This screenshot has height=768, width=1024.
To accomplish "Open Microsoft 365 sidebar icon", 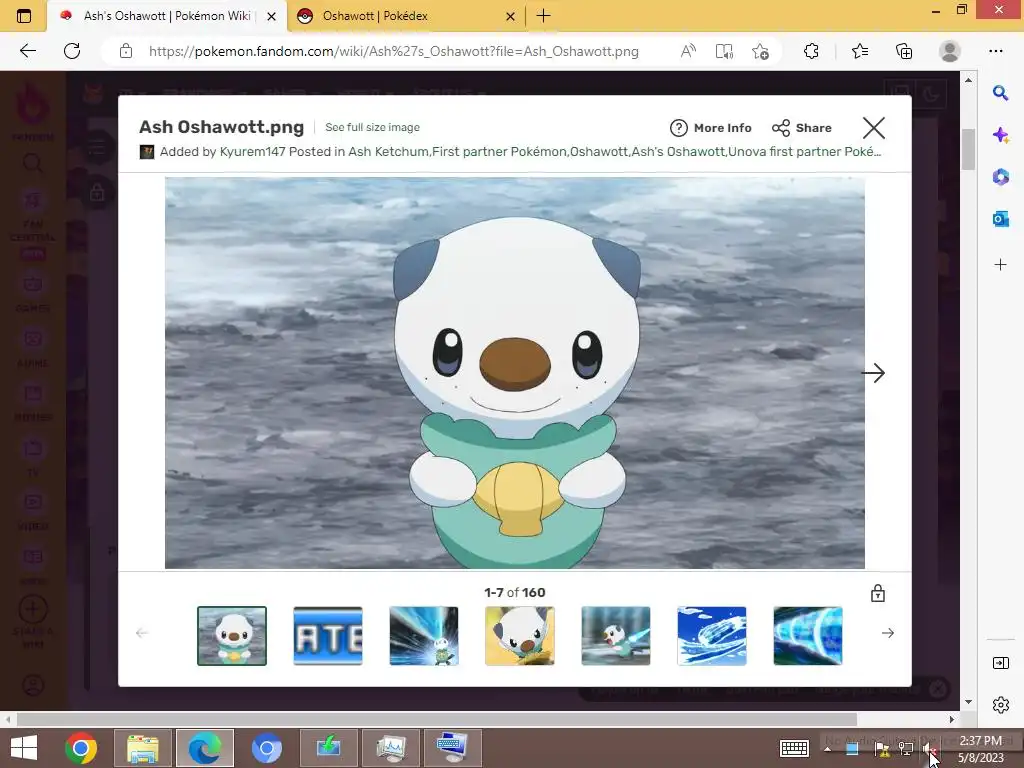I will point(1000,177).
